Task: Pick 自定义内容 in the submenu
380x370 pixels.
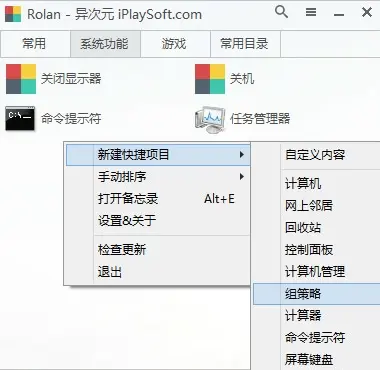Action: (317, 155)
